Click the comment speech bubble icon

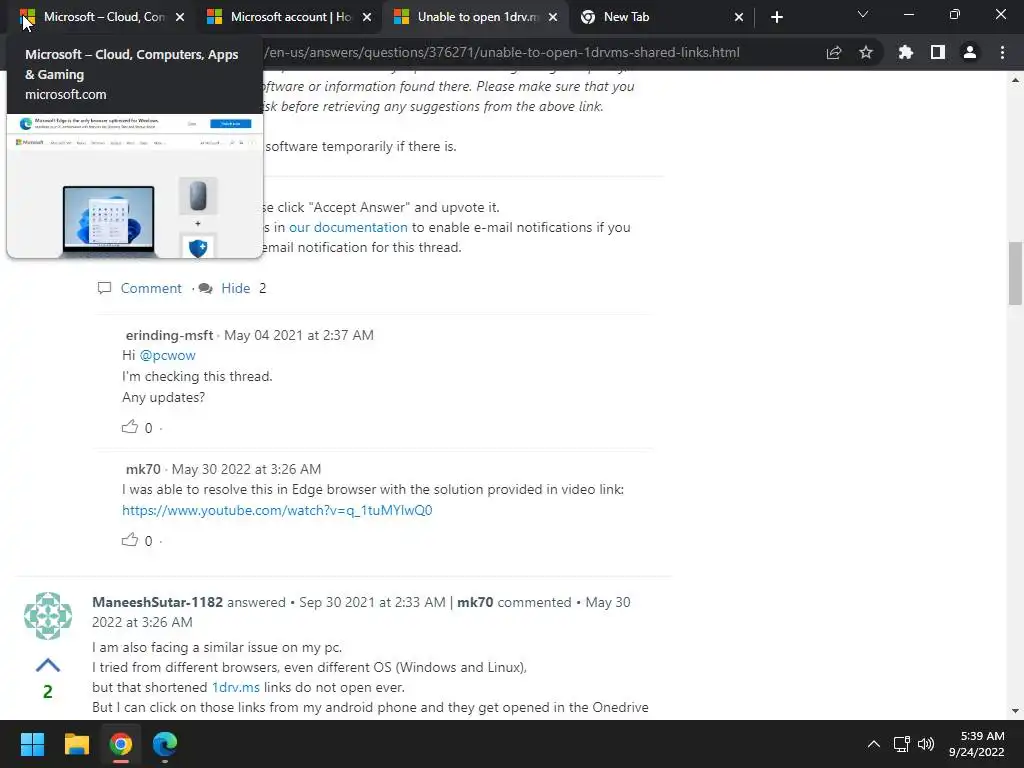(x=104, y=288)
